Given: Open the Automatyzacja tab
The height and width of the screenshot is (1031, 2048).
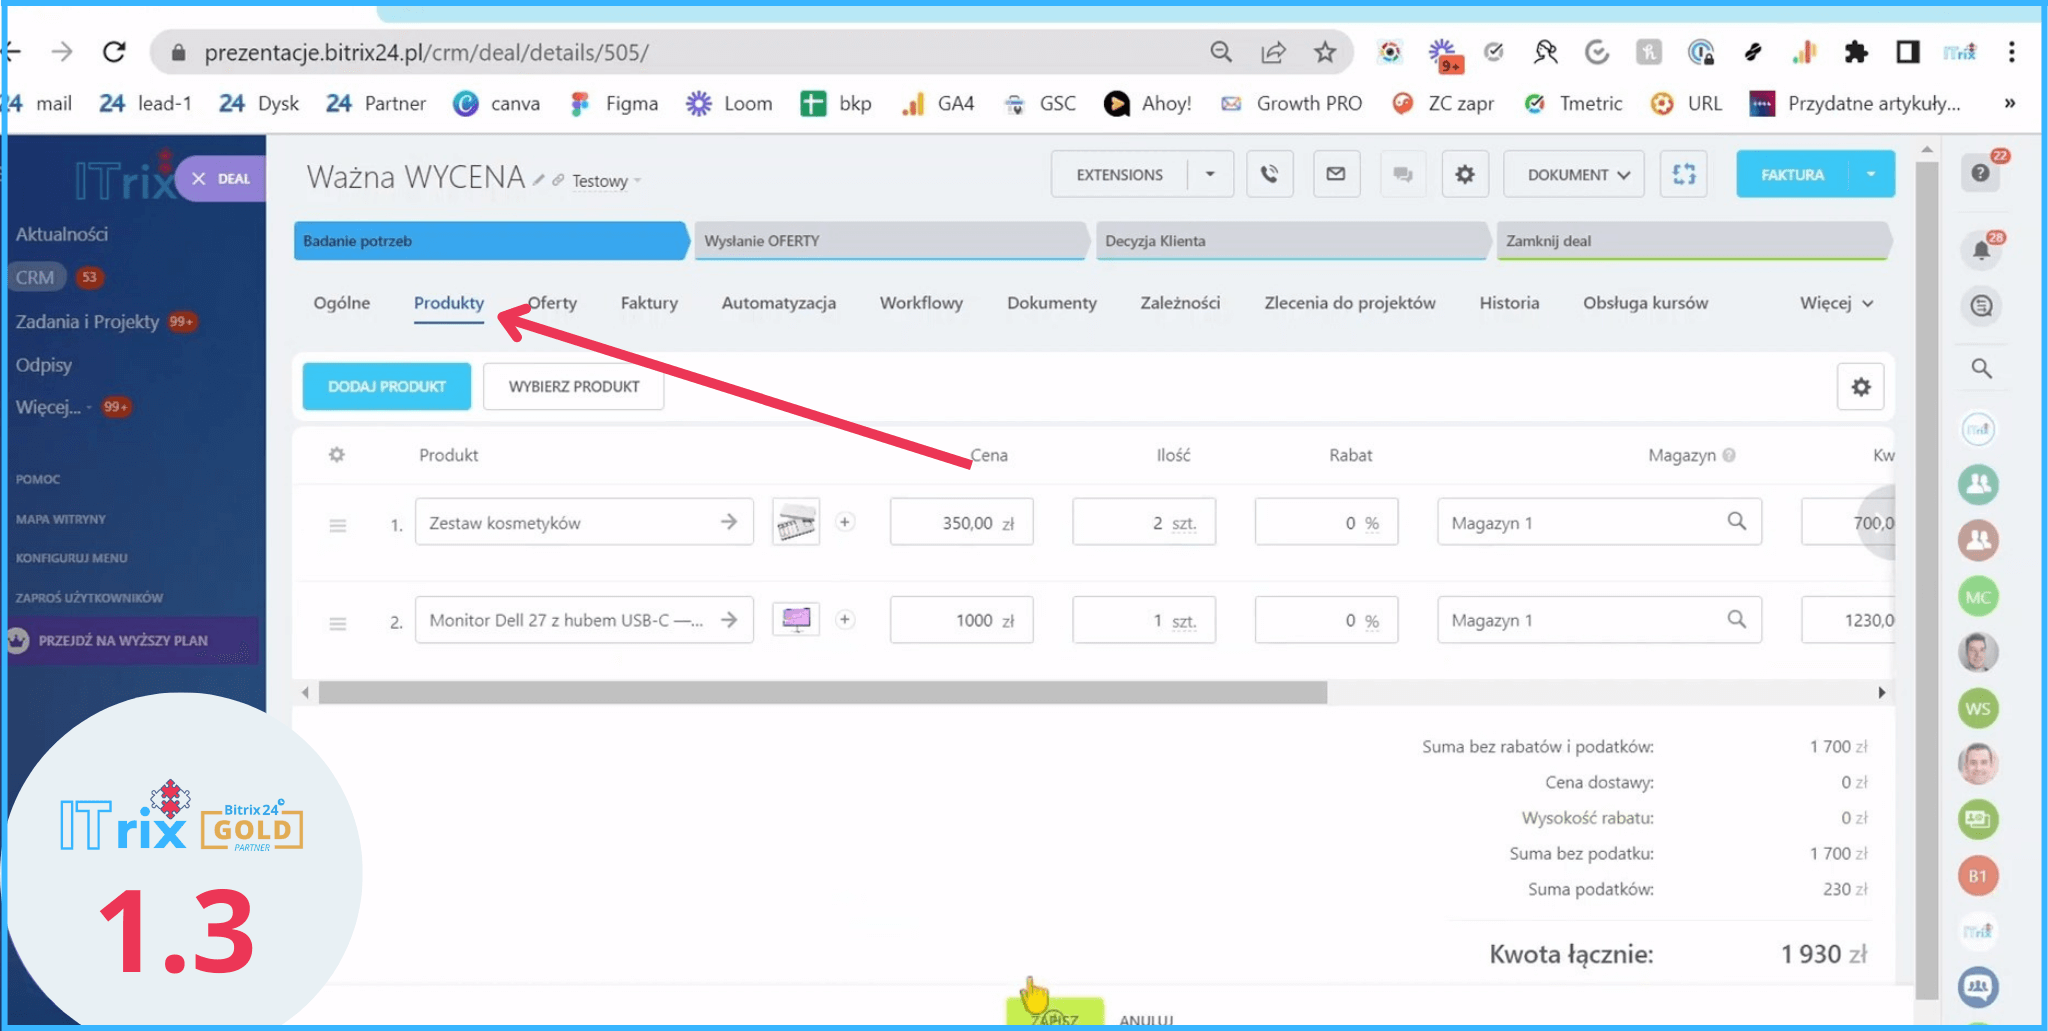Looking at the screenshot, I should click(778, 303).
